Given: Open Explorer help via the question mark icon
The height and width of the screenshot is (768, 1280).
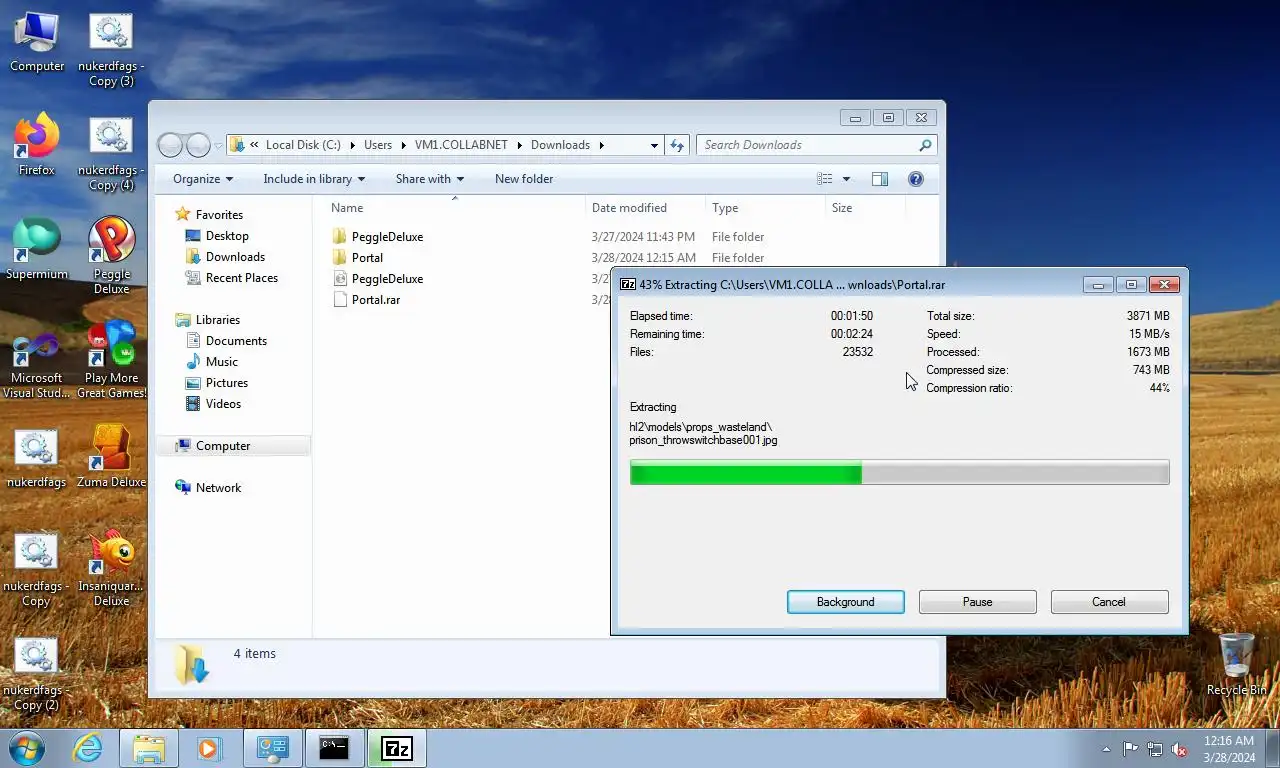Looking at the screenshot, I should pos(915,179).
